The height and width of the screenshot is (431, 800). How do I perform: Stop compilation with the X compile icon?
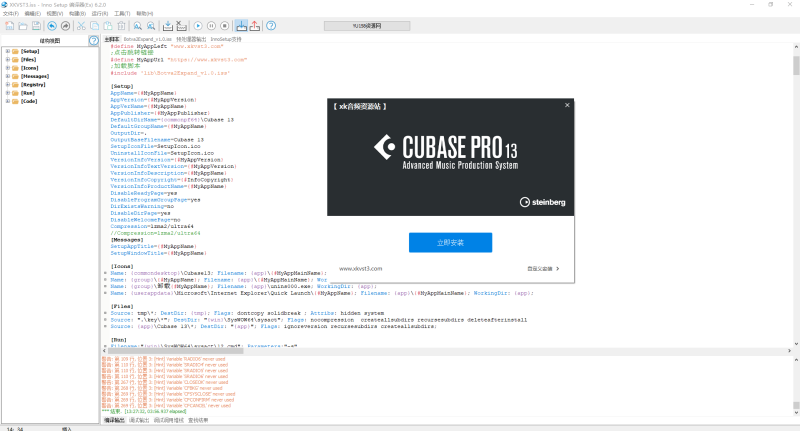pyautogui.click(x=182, y=26)
